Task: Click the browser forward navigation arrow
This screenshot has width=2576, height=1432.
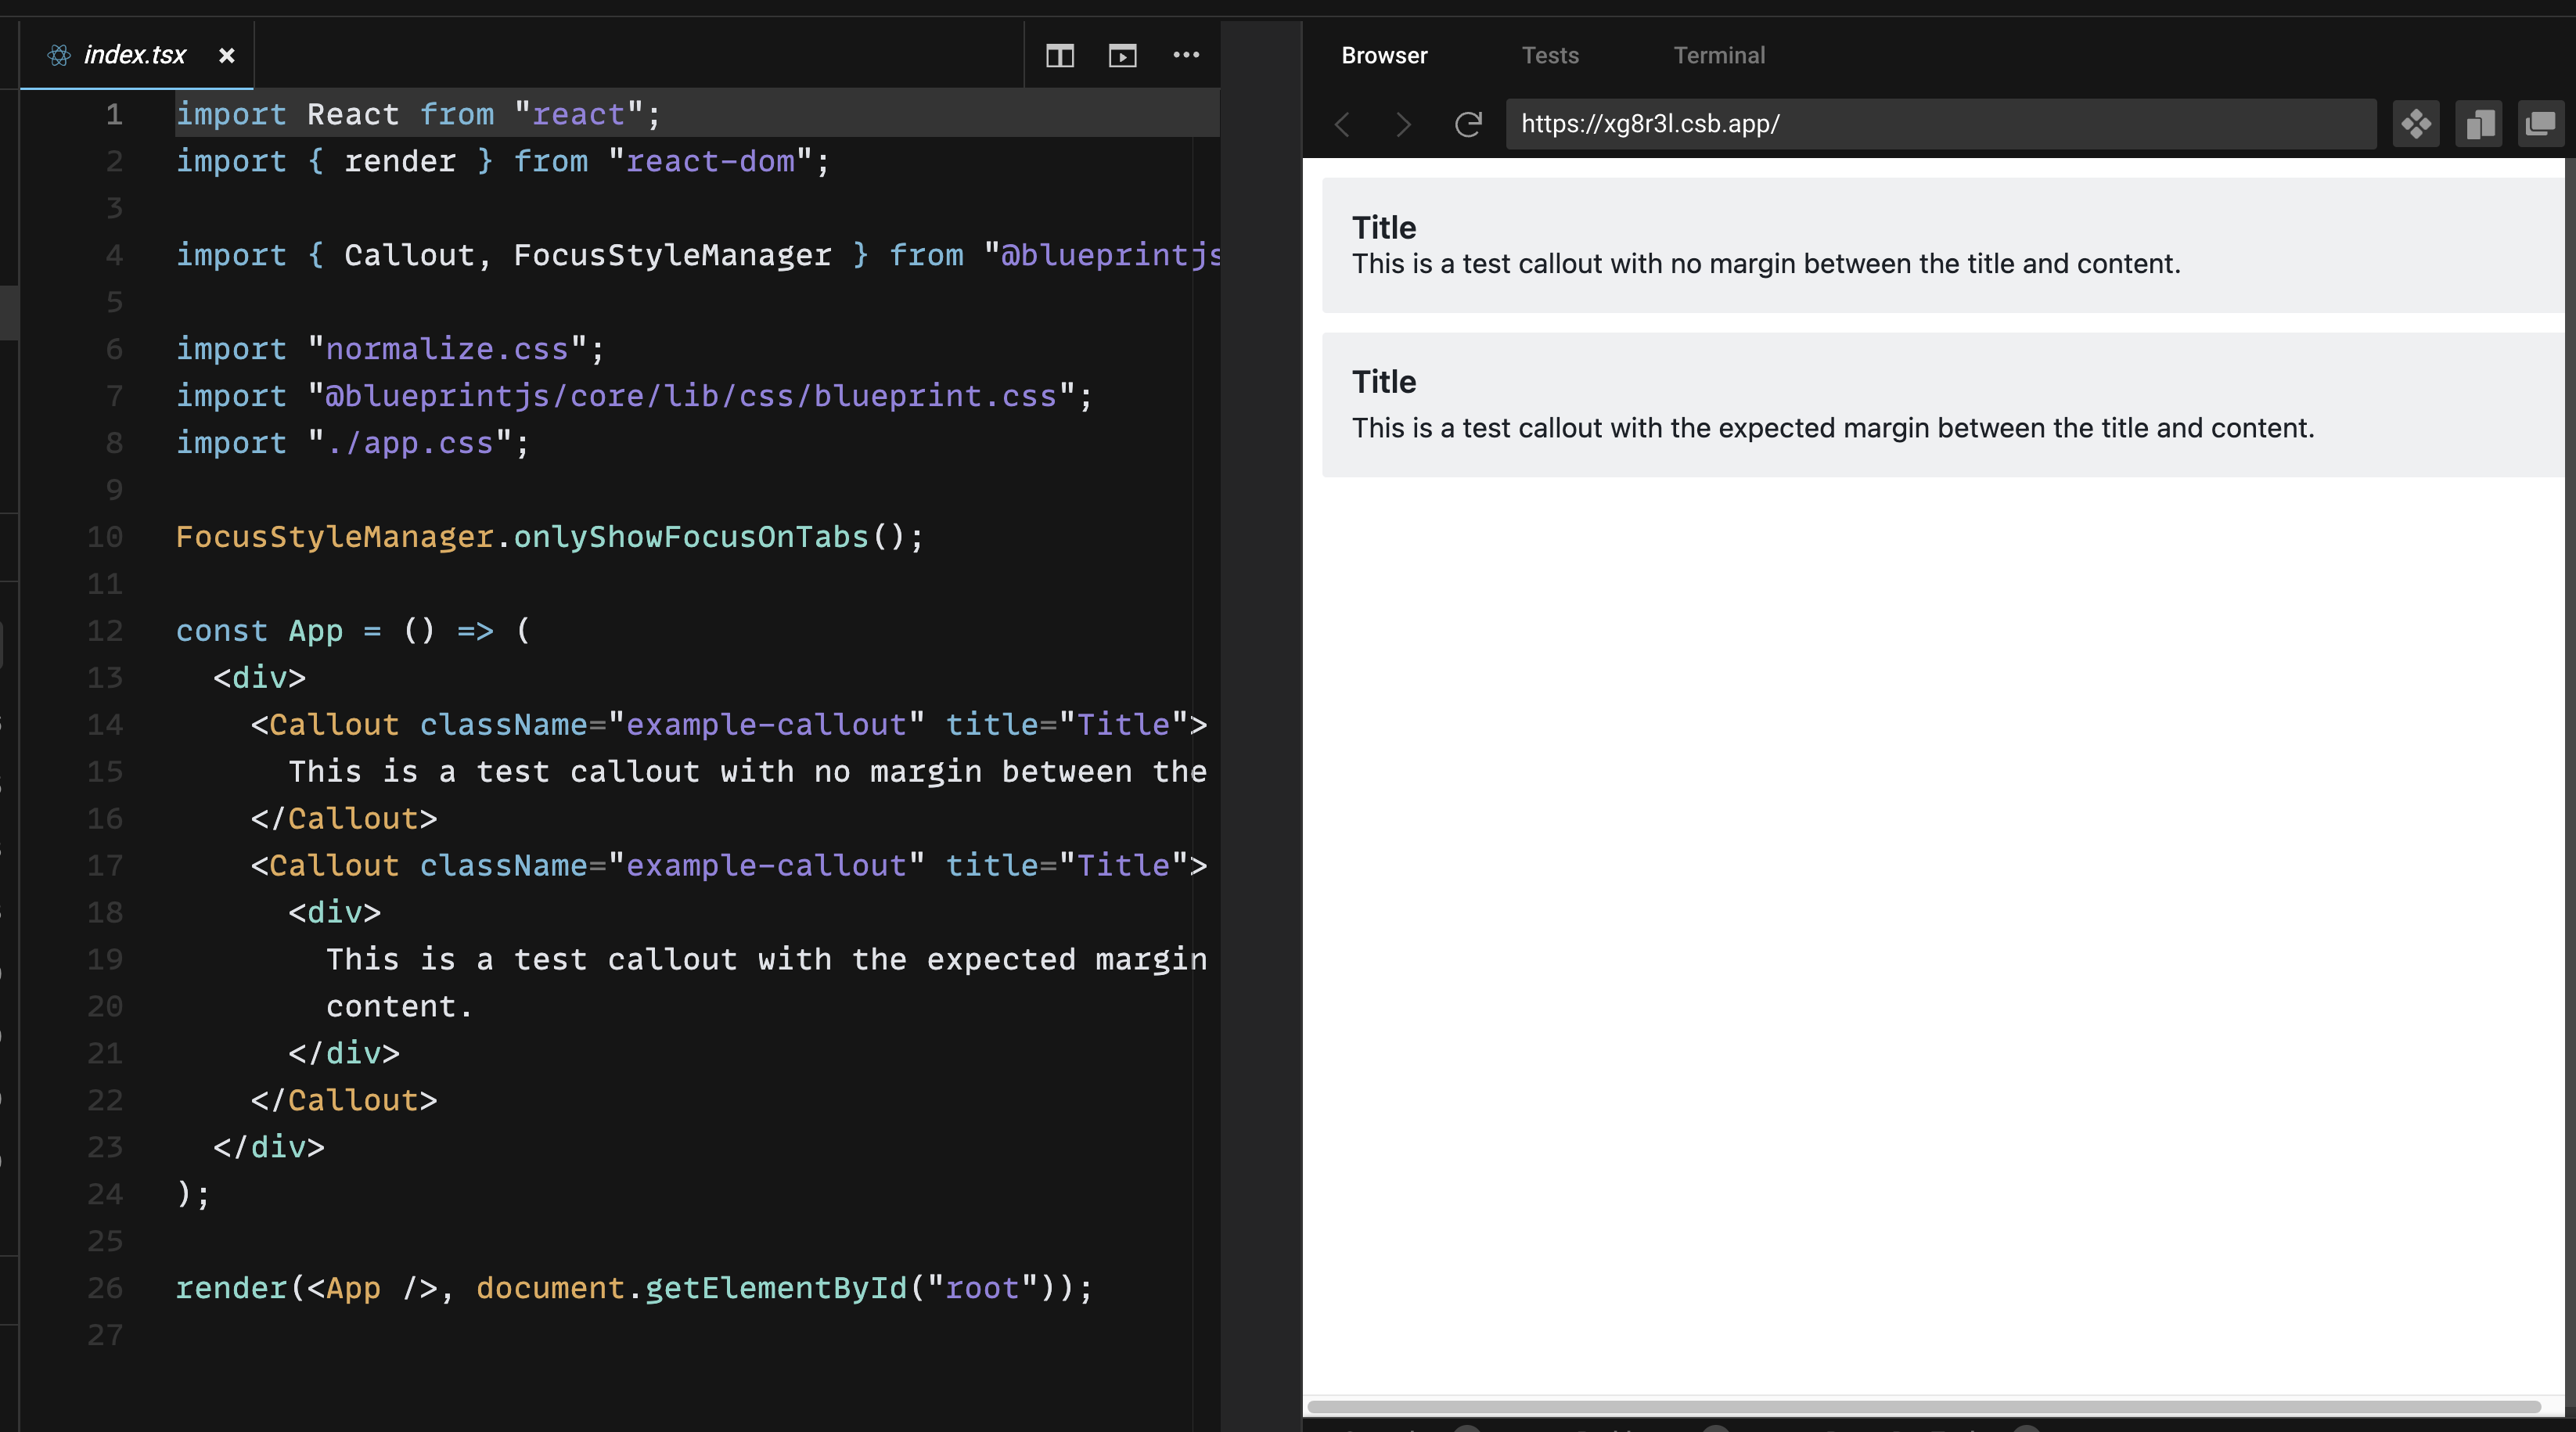Action: pyautogui.click(x=1402, y=124)
